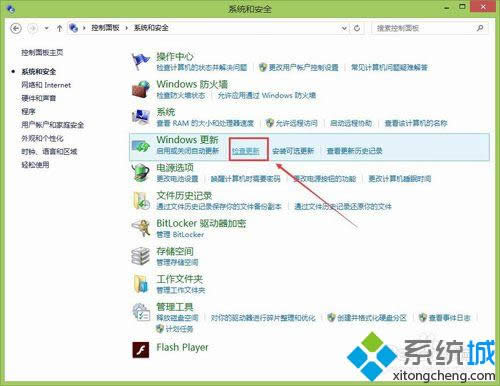Select 程序 in sidebar
Screen dimensions: 500x386
28,112
